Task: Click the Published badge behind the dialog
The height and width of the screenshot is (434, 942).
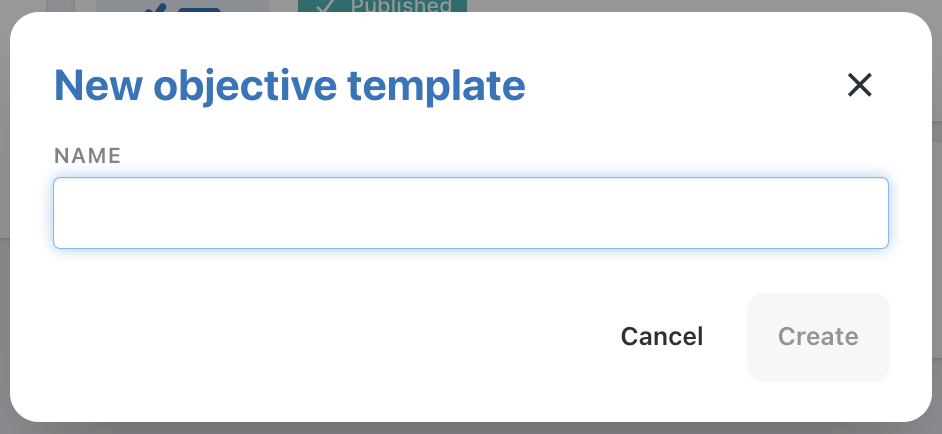Action: pos(382,6)
